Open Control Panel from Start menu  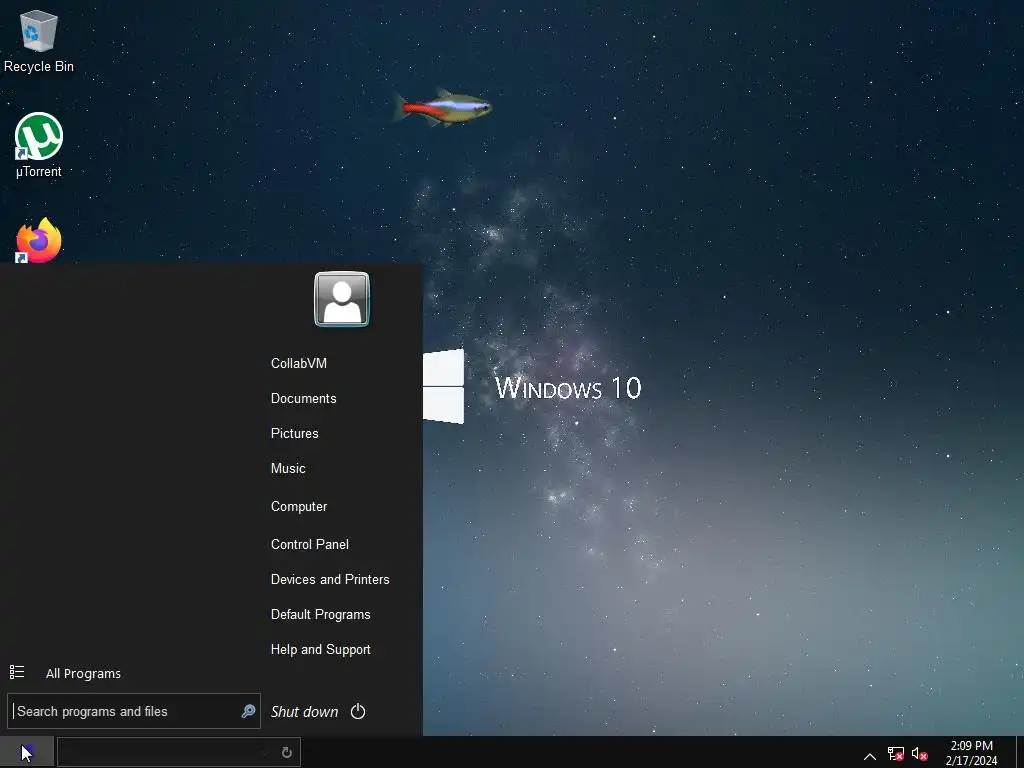click(x=310, y=544)
